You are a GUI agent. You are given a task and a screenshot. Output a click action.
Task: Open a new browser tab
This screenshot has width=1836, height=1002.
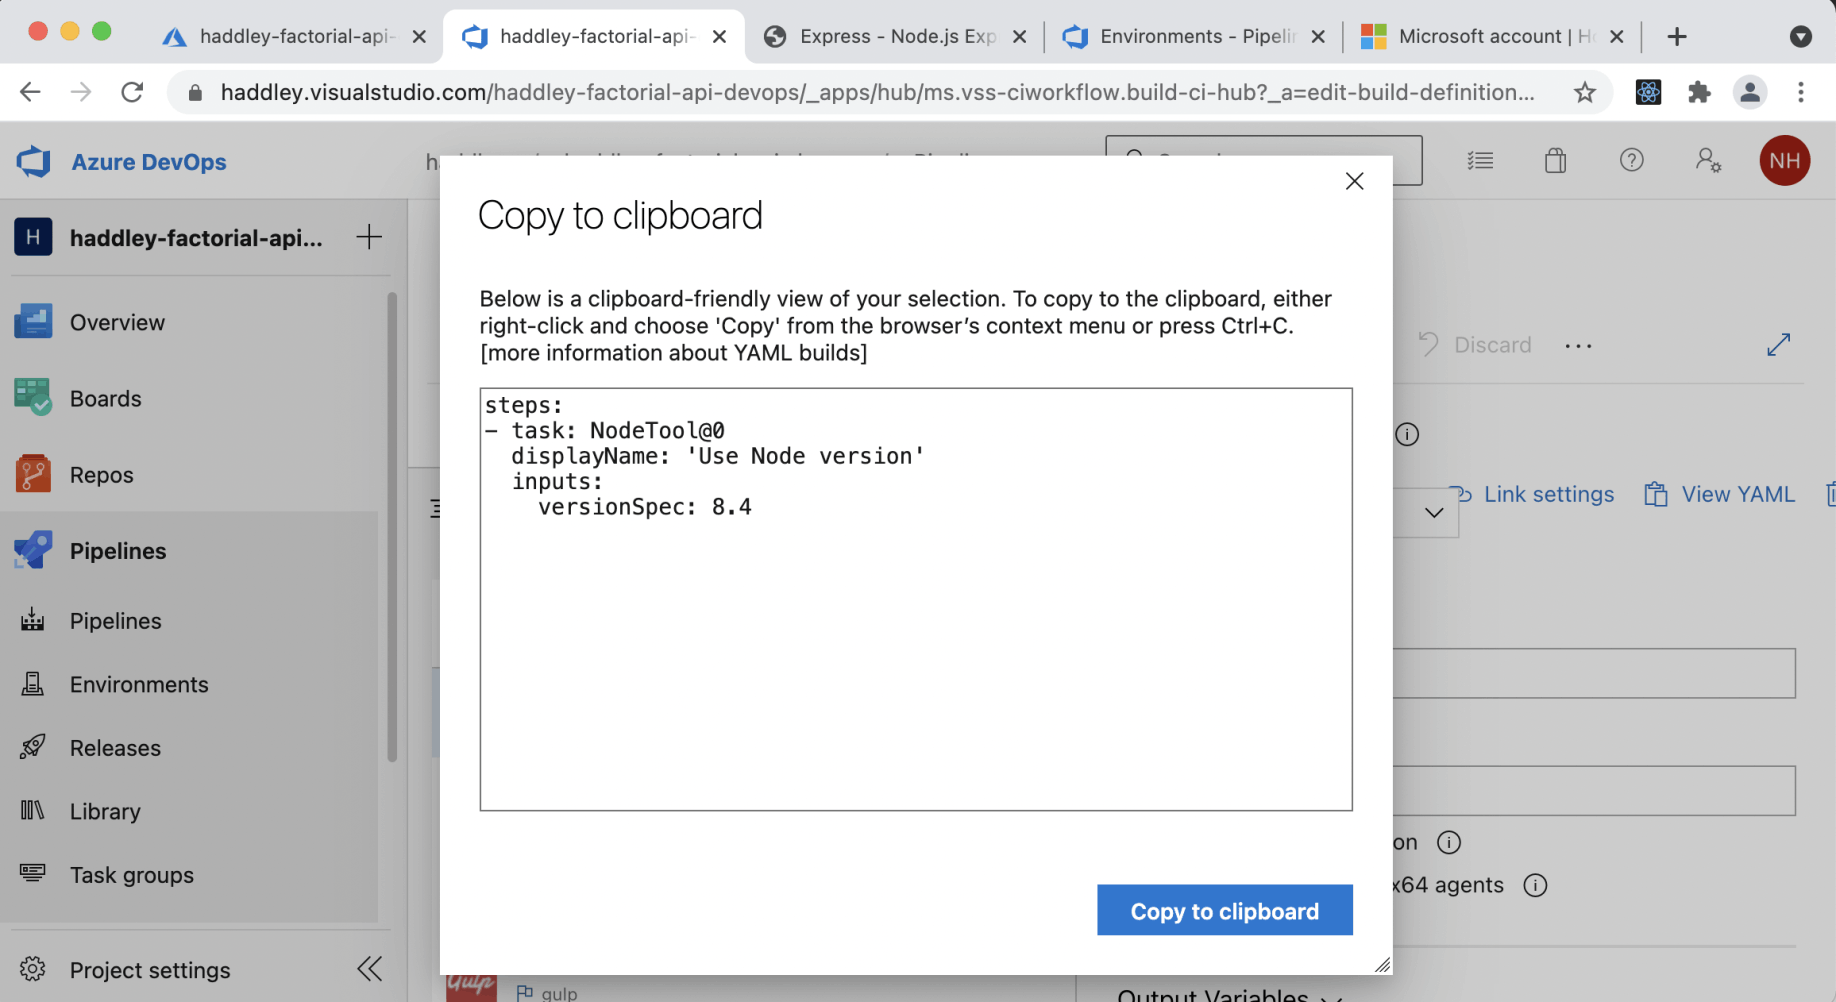pyautogui.click(x=1677, y=36)
